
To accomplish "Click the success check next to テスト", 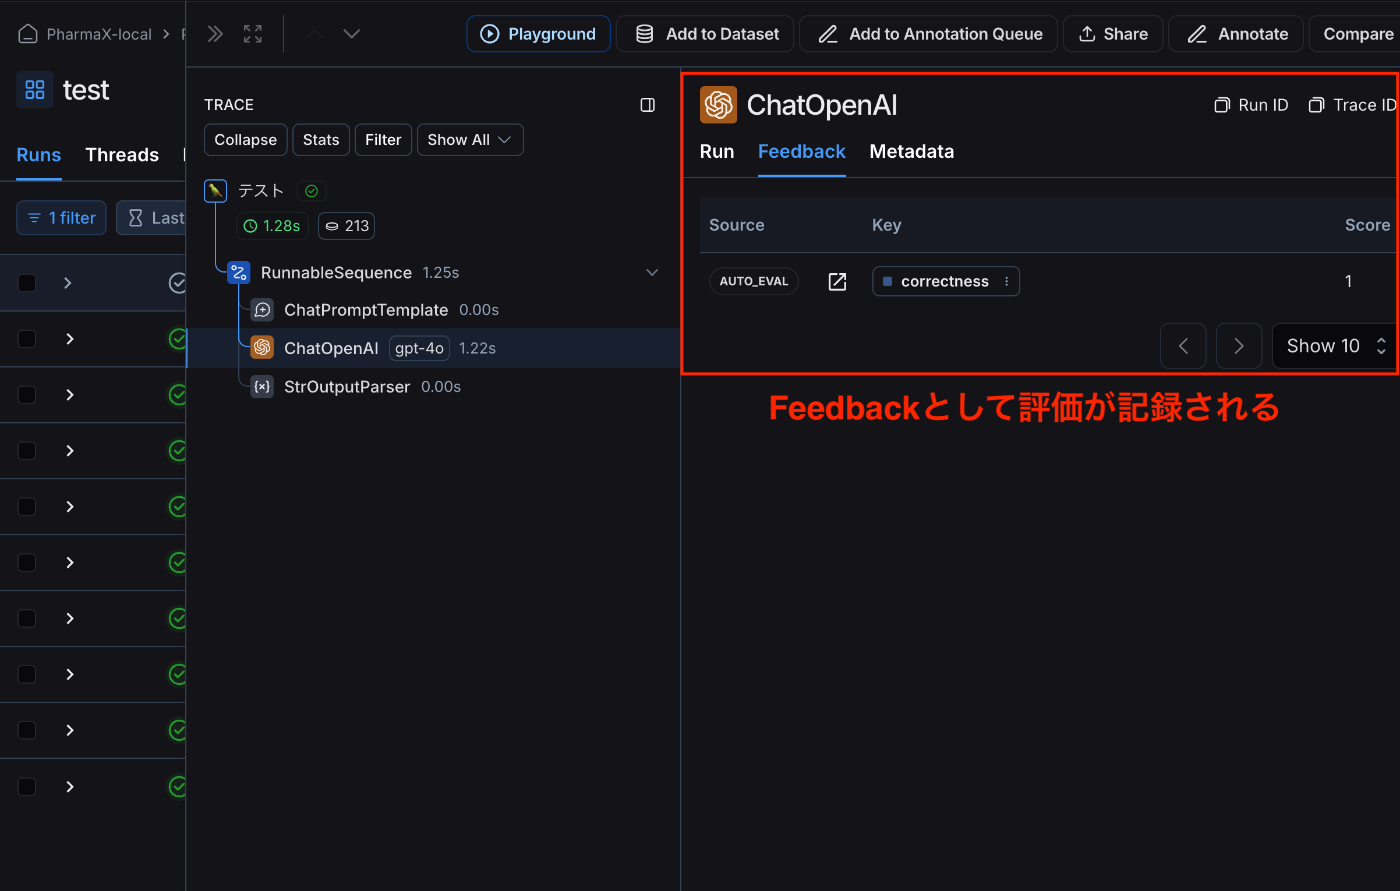I will point(311,191).
